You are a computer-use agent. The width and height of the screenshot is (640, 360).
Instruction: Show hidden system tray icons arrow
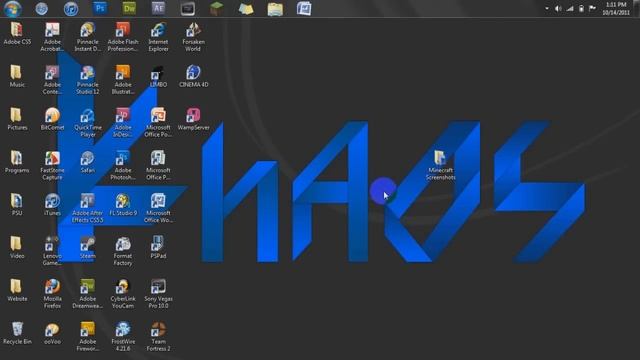(547, 9)
